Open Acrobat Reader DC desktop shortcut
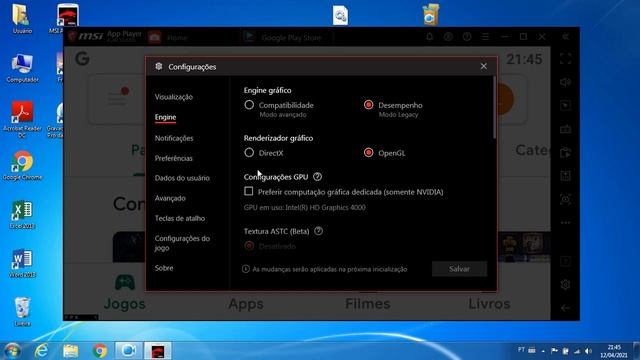Screen dimensions: 640x360 22,119
